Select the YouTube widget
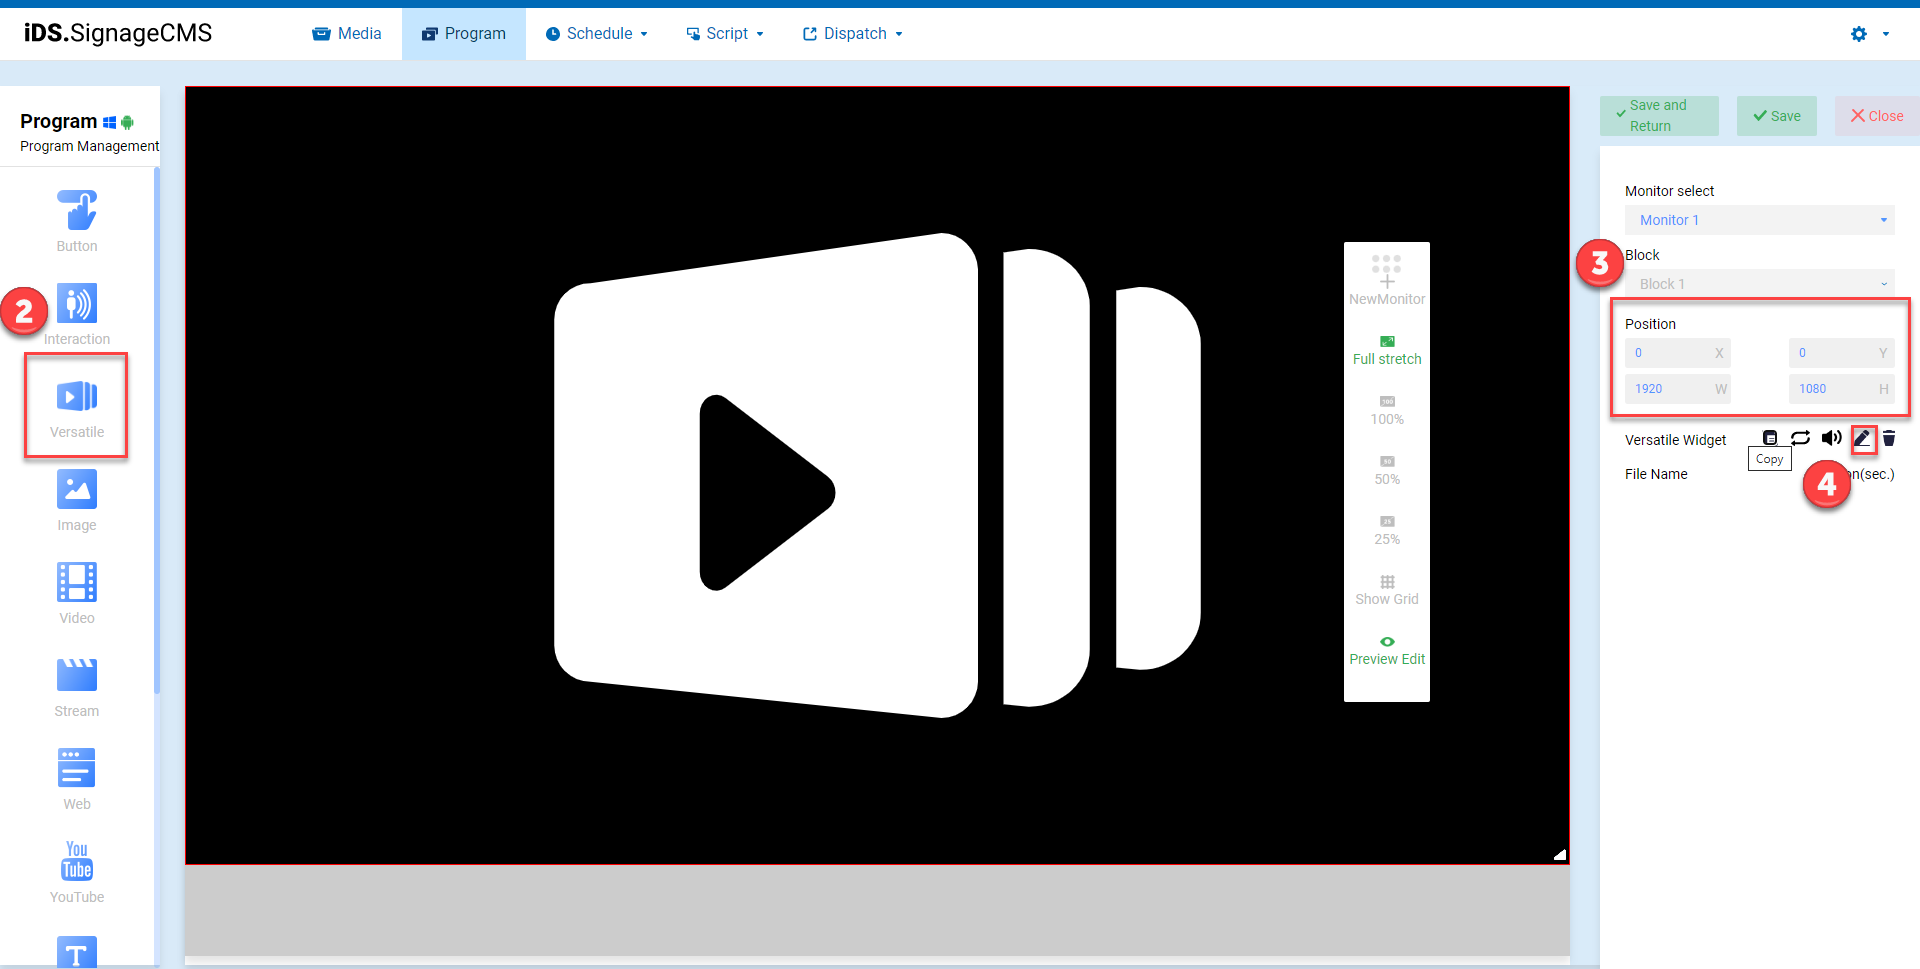Image resolution: width=1920 pixels, height=969 pixels. 77,872
